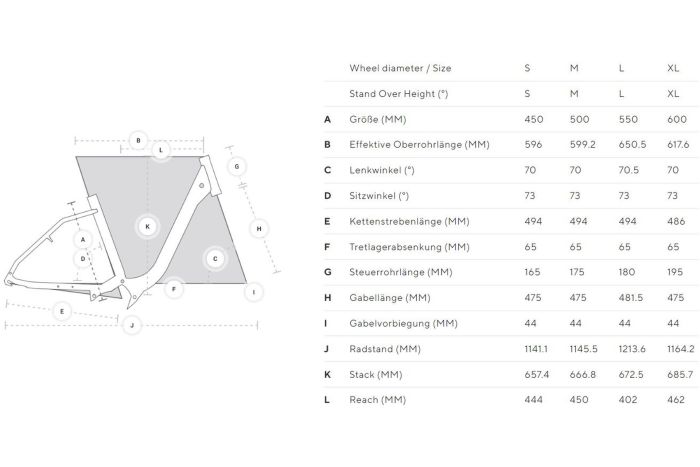Select the Stack value 685.7 for XL
This screenshot has width=700, height=467.
(x=680, y=375)
